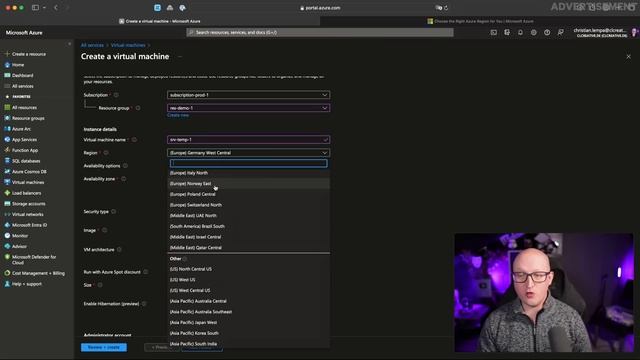Click the Azure search resources bar
The width and height of the screenshot is (640, 360).
click(x=320, y=32)
